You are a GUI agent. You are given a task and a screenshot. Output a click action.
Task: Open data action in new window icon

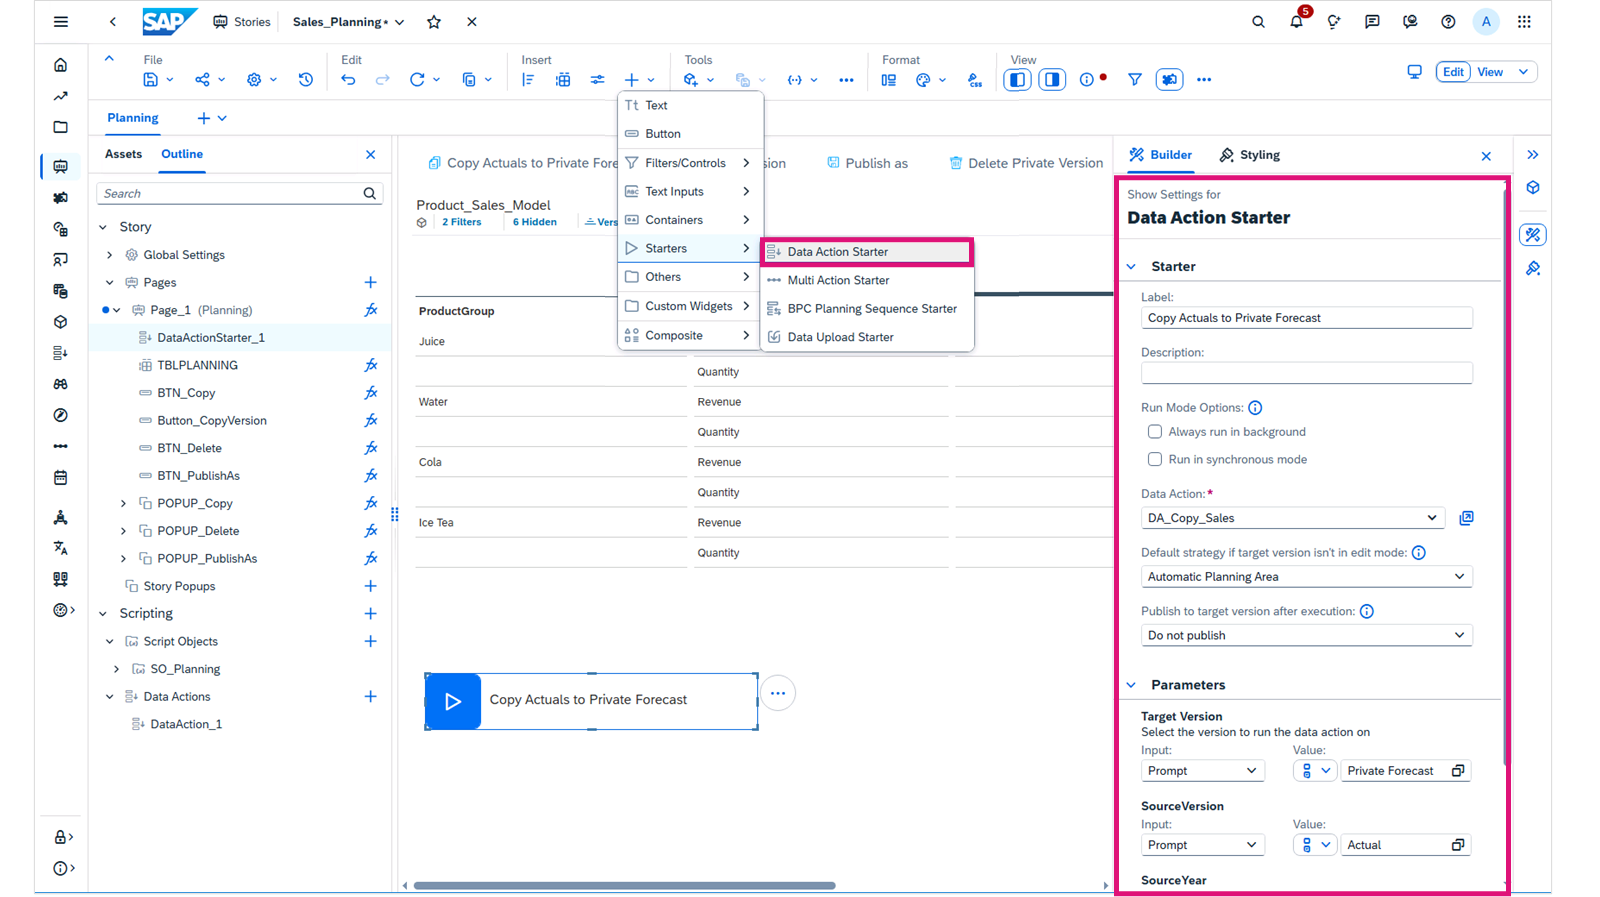tap(1466, 518)
